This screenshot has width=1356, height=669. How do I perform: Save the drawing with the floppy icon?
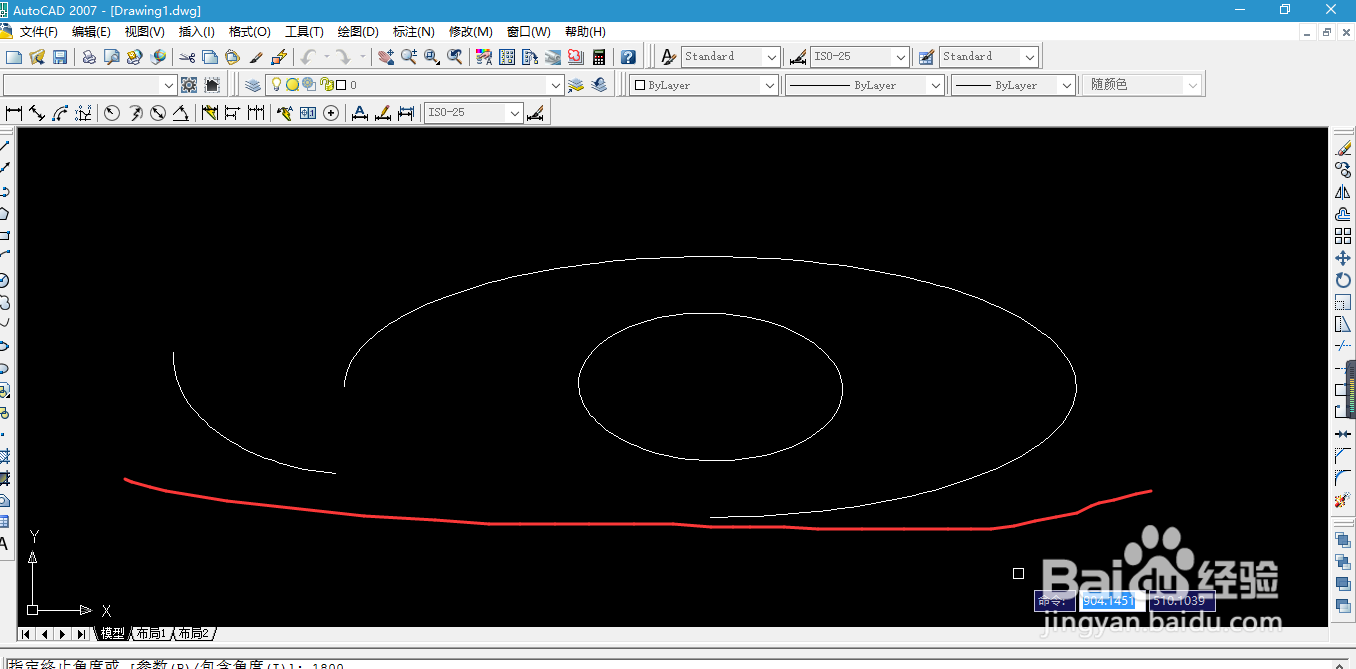click(x=60, y=57)
